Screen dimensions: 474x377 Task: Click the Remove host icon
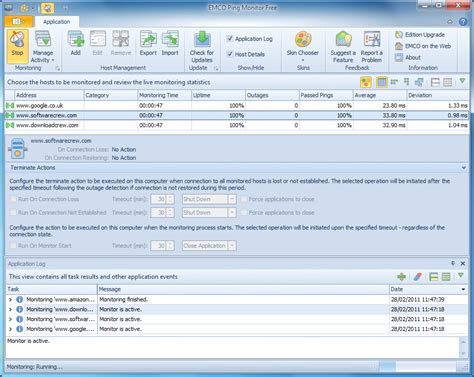[121, 43]
